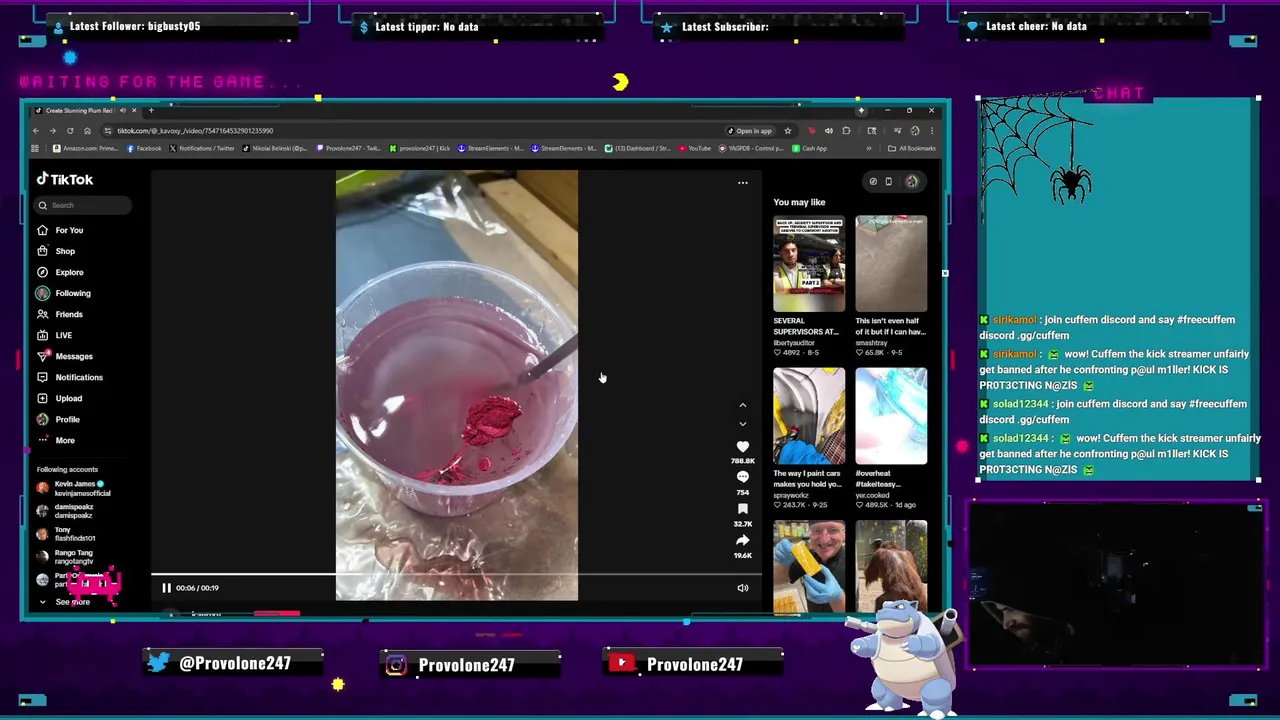Mute the audio of the TikTok tab

(122, 111)
